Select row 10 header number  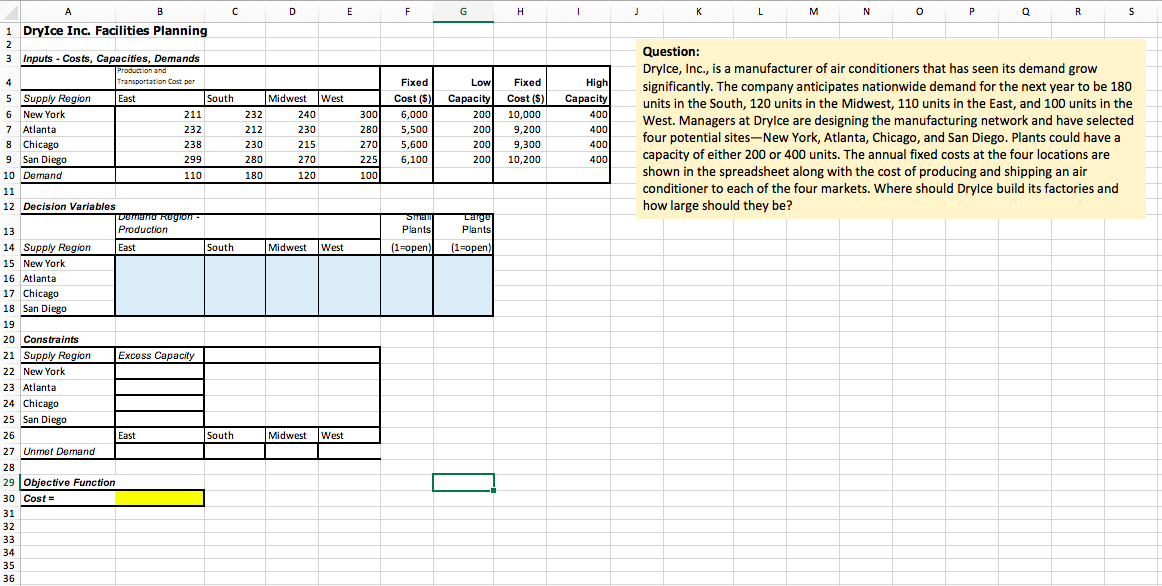click(x=10, y=176)
